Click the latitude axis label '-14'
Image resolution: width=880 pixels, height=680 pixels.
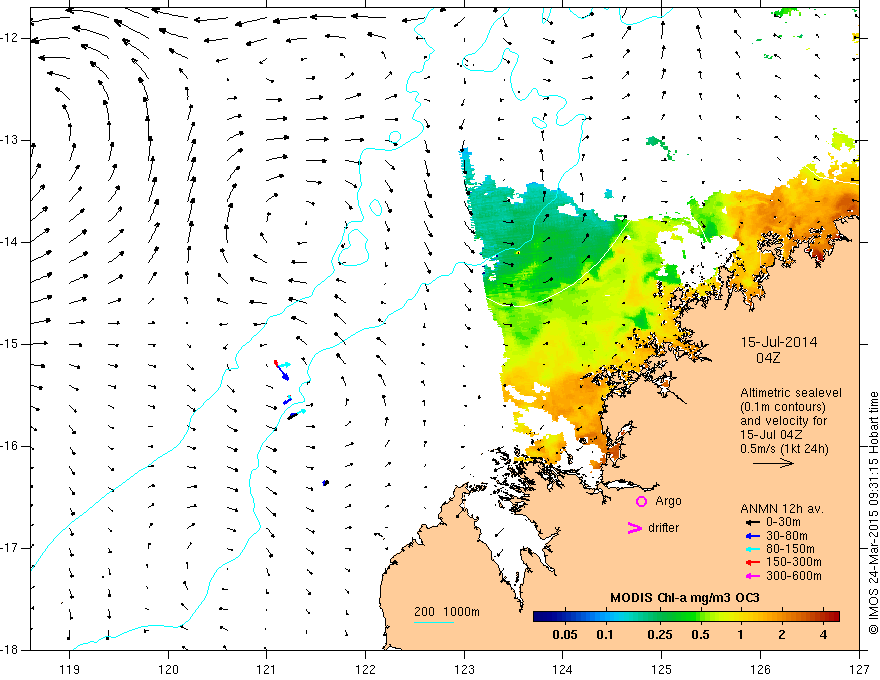10,242
